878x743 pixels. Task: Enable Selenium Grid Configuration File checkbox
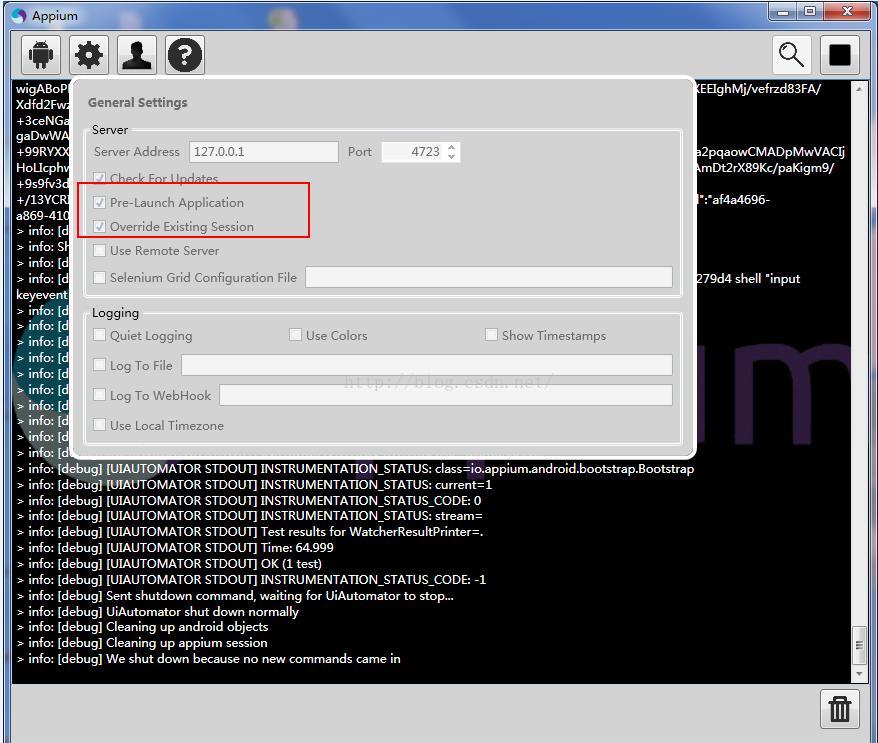point(100,277)
